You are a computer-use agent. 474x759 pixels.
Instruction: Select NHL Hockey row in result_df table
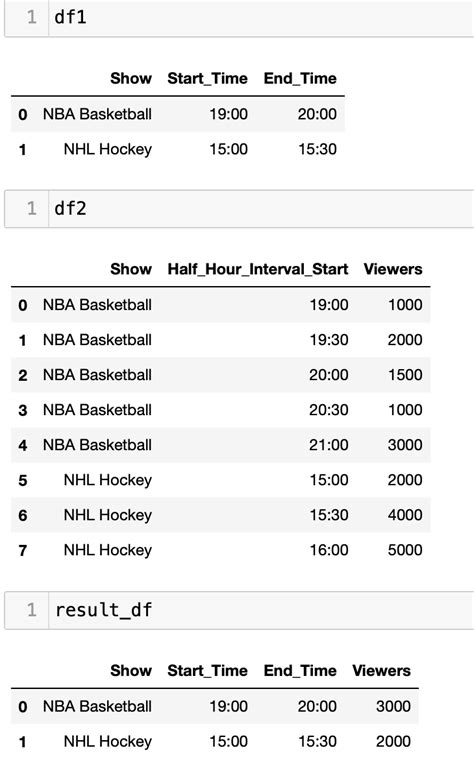click(x=215, y=741)
